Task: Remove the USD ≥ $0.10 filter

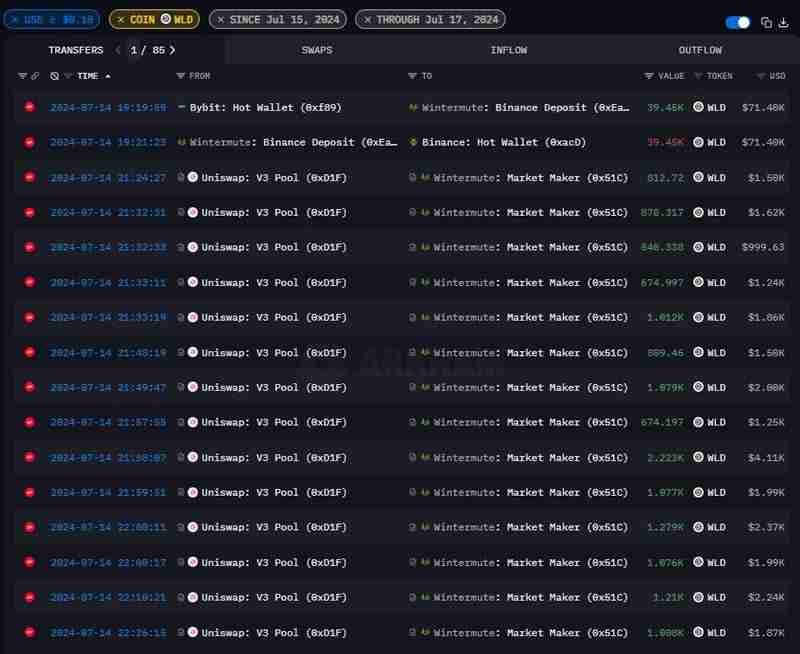Action: coord(15,20)
